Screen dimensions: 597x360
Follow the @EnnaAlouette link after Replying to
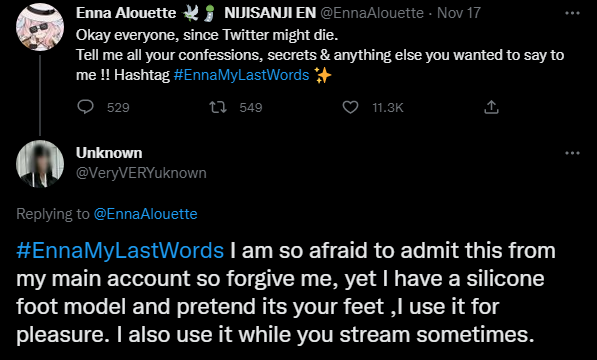tap(145, 214)
